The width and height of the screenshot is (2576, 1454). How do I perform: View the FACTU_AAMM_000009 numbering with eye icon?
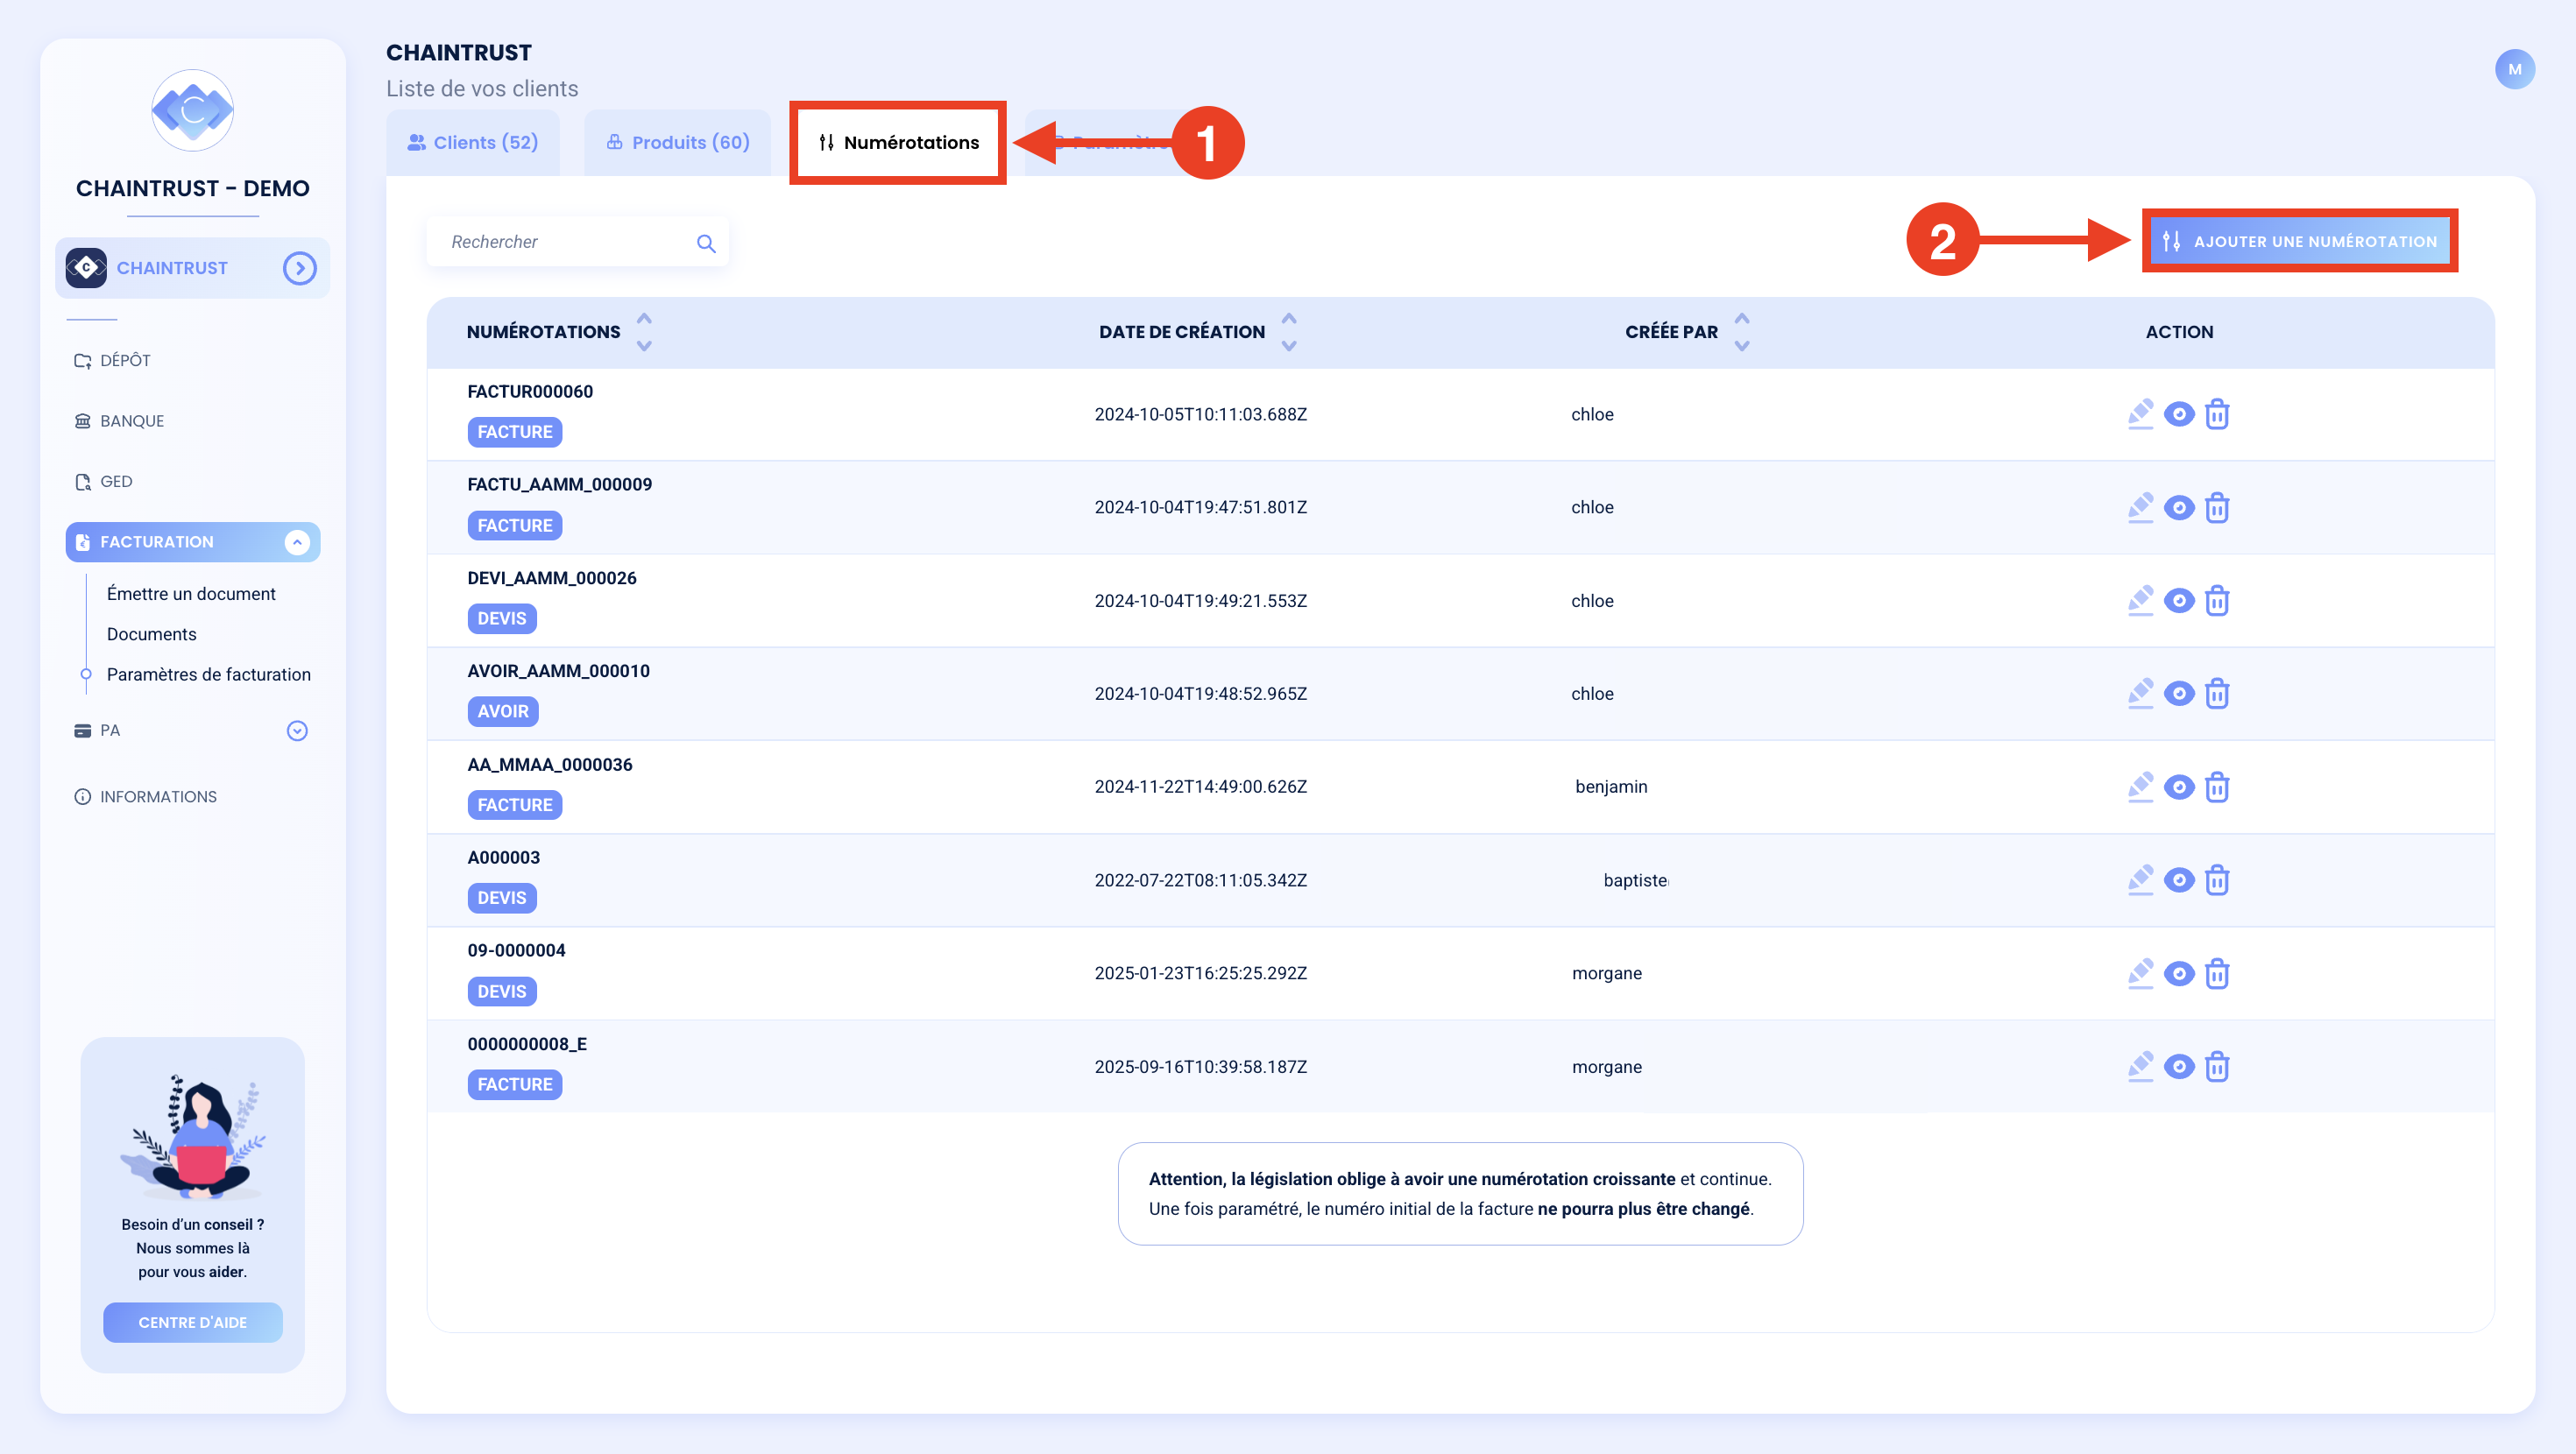(2179, 508)
